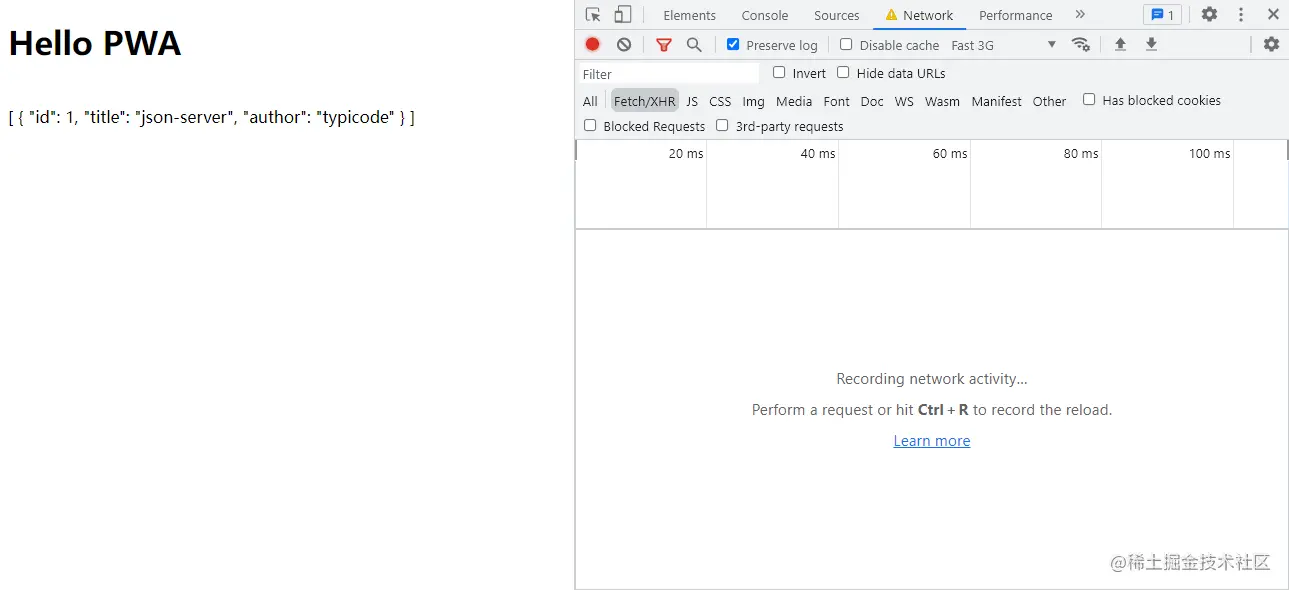Switch to the Console tab
Viewport: 1289px width, 590px height.
(x=765, y=15)
